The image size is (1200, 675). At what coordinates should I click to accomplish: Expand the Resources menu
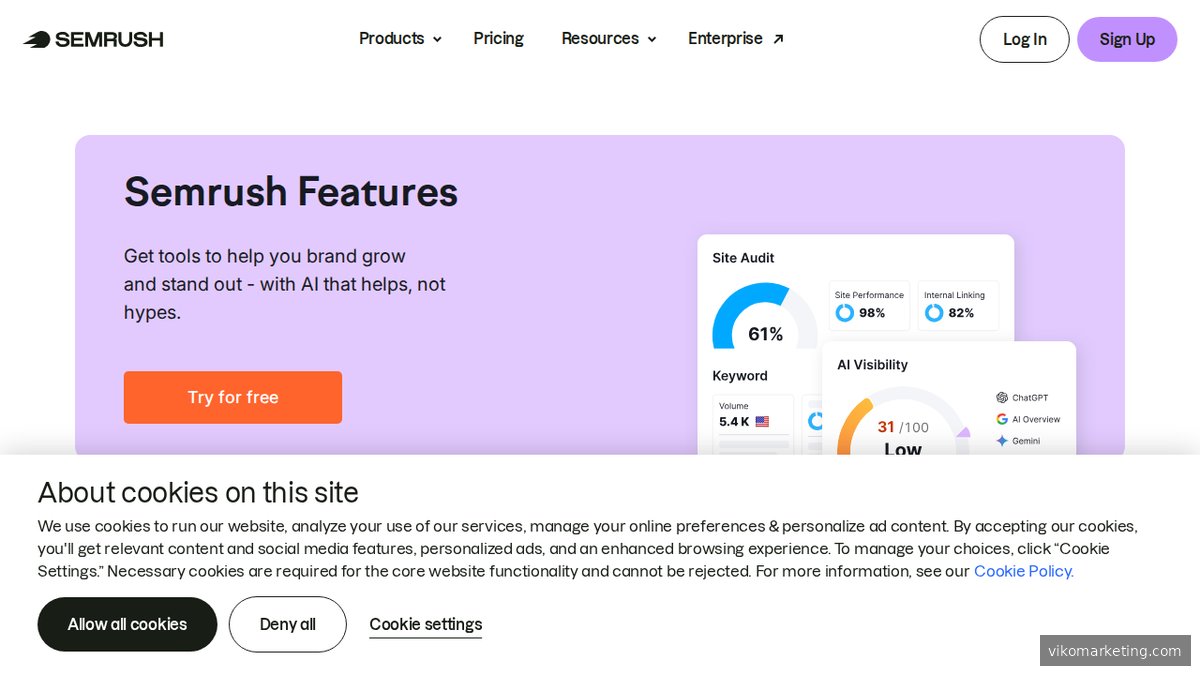pos(608,38)
